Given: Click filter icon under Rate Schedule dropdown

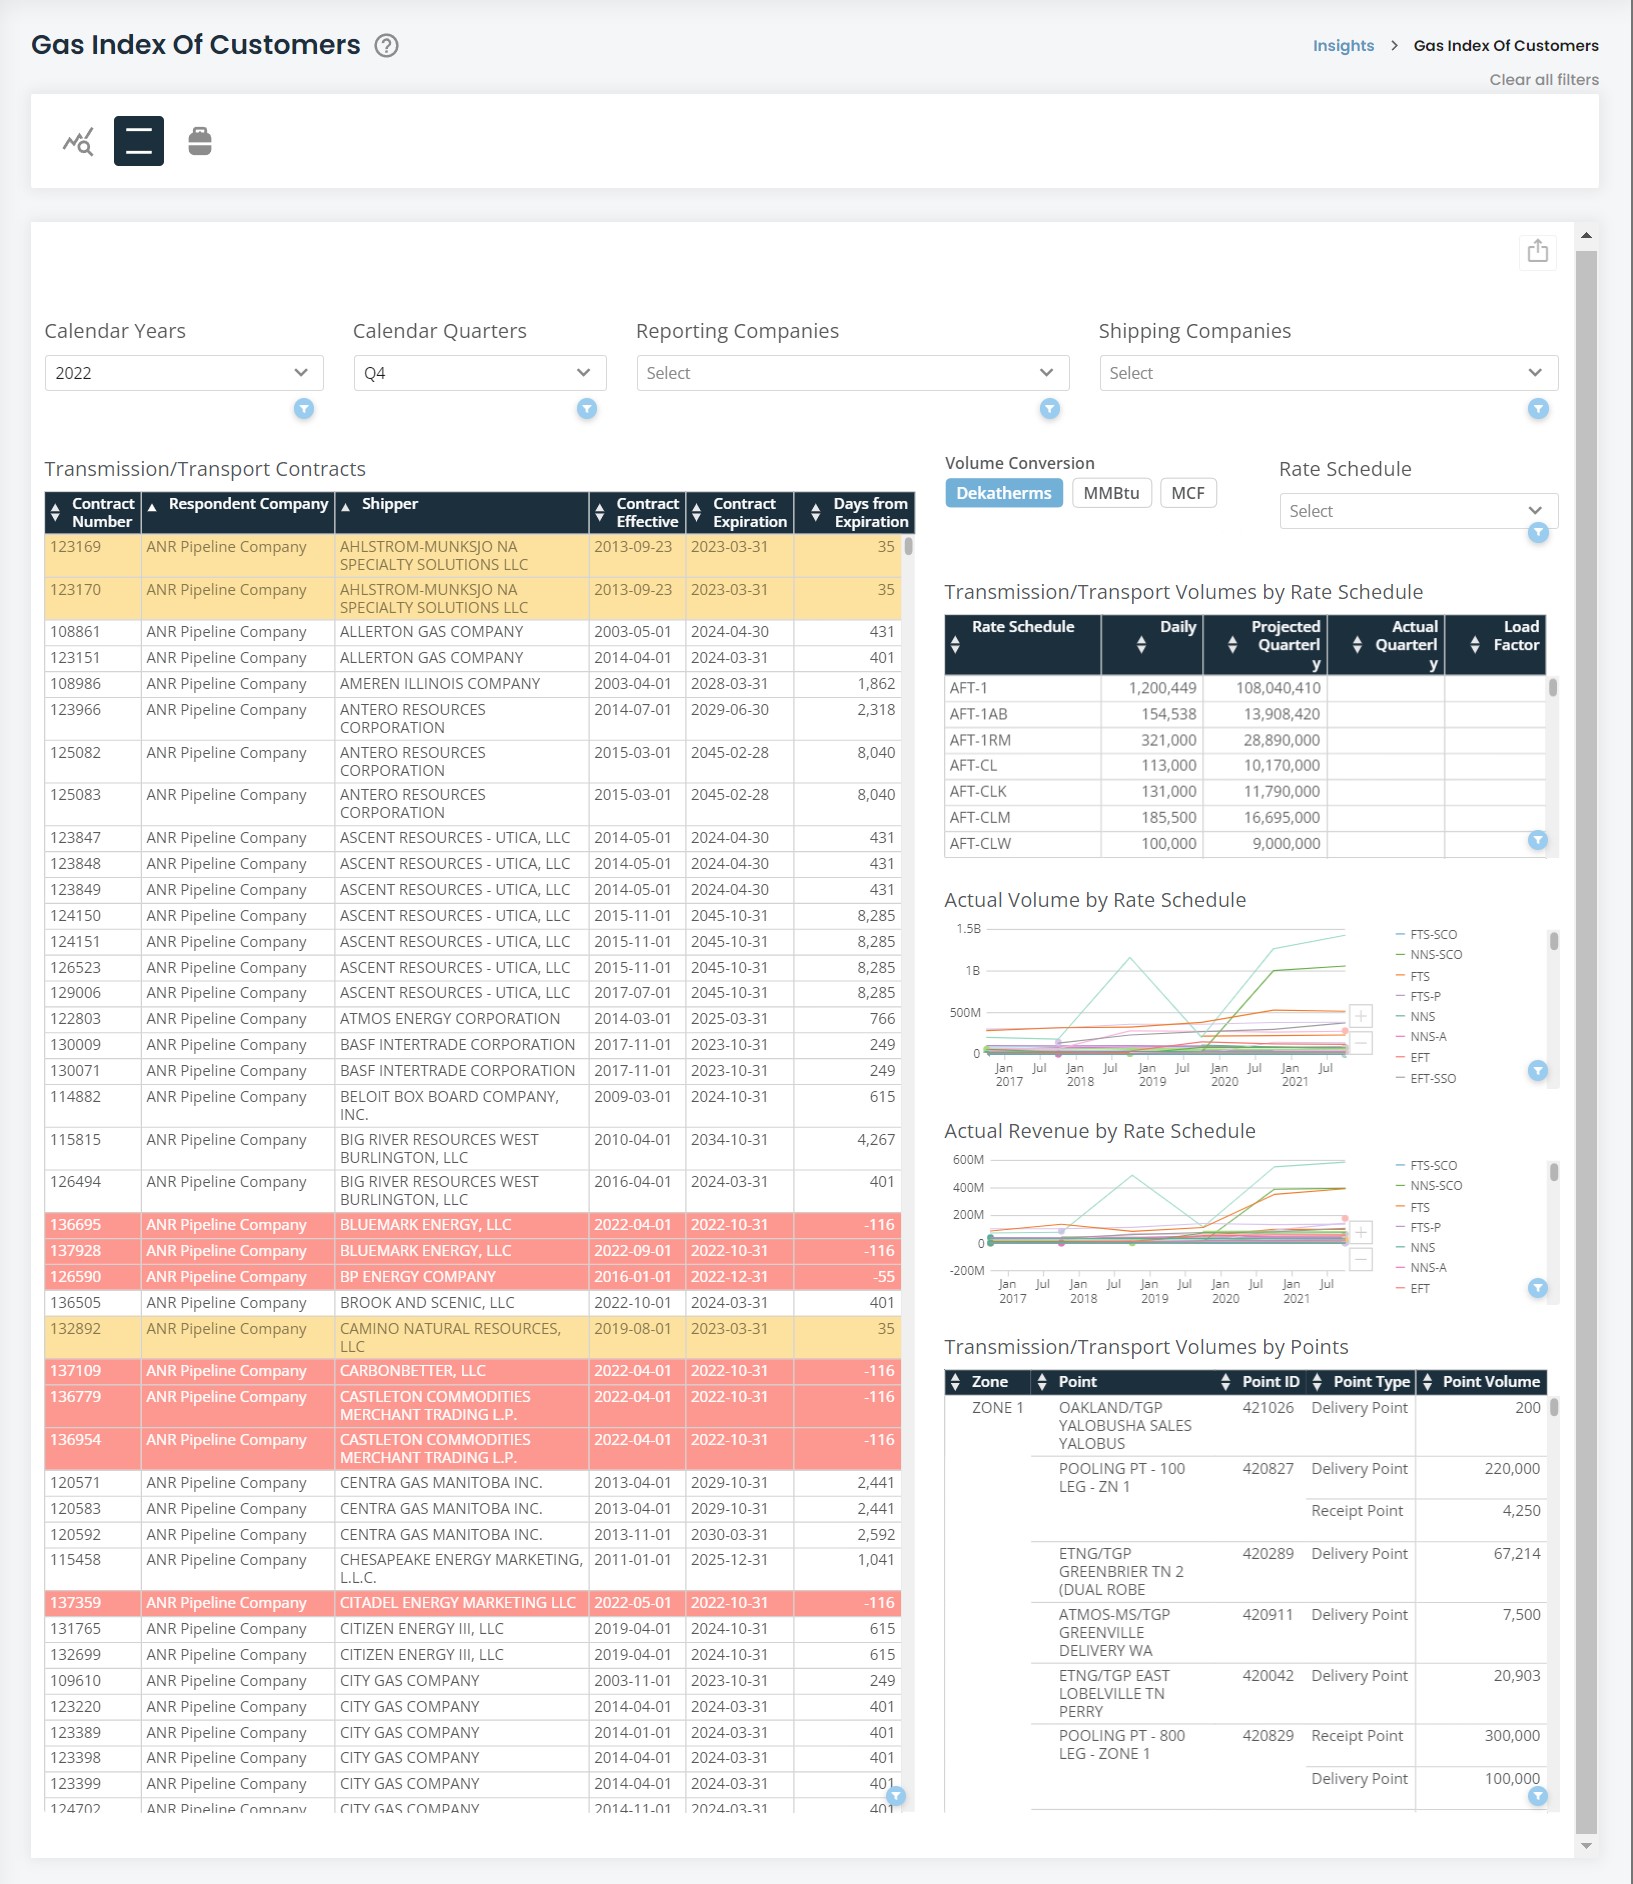Looking at the screenshot, I should (1539, 533).
